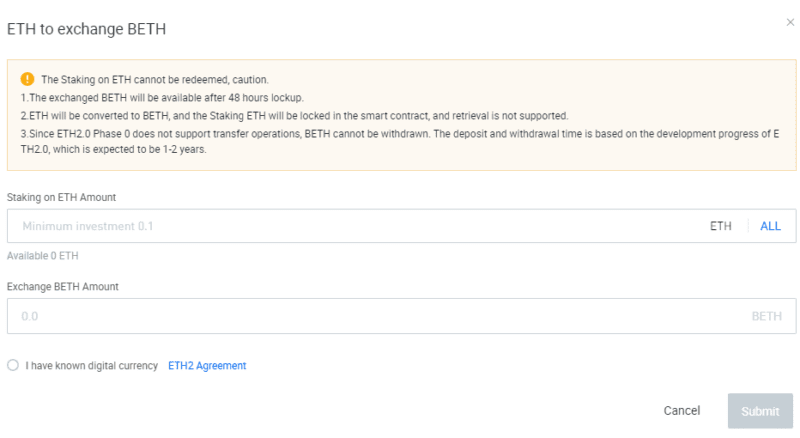The image size is (800, 438).
Task: Submit the ETH to BETH exchange
Action: (x=760, y=411)
